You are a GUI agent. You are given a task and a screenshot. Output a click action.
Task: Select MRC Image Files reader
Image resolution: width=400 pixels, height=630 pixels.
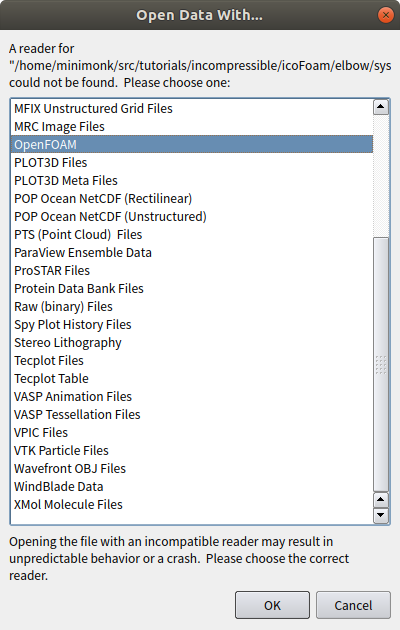pyautogui.click(x=192, y=127)
